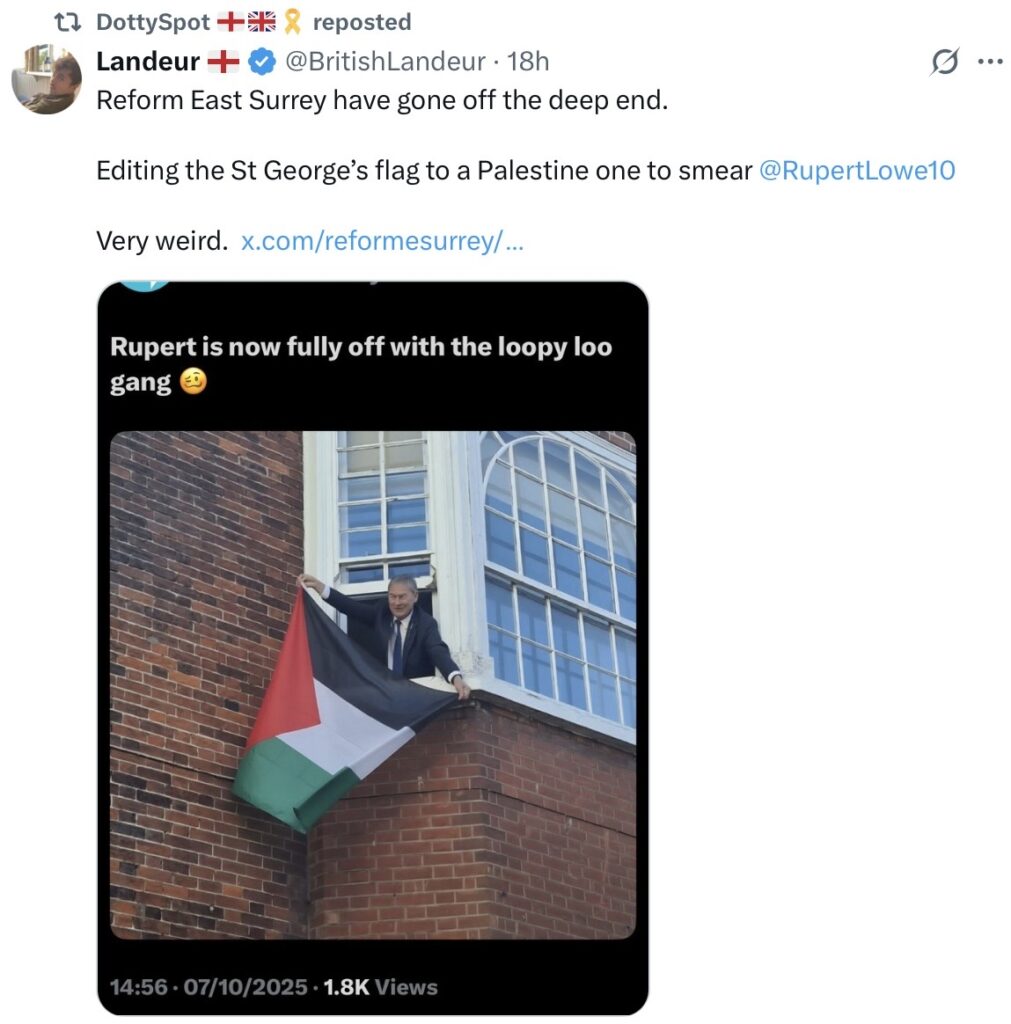
Task: Click the Union Jack emoji beside DottySpot
Action: [262, 22]
